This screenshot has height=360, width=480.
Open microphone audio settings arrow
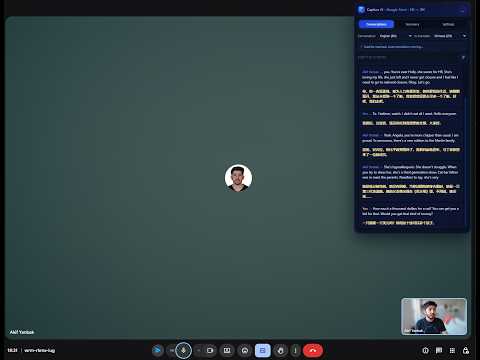[172, 350]
